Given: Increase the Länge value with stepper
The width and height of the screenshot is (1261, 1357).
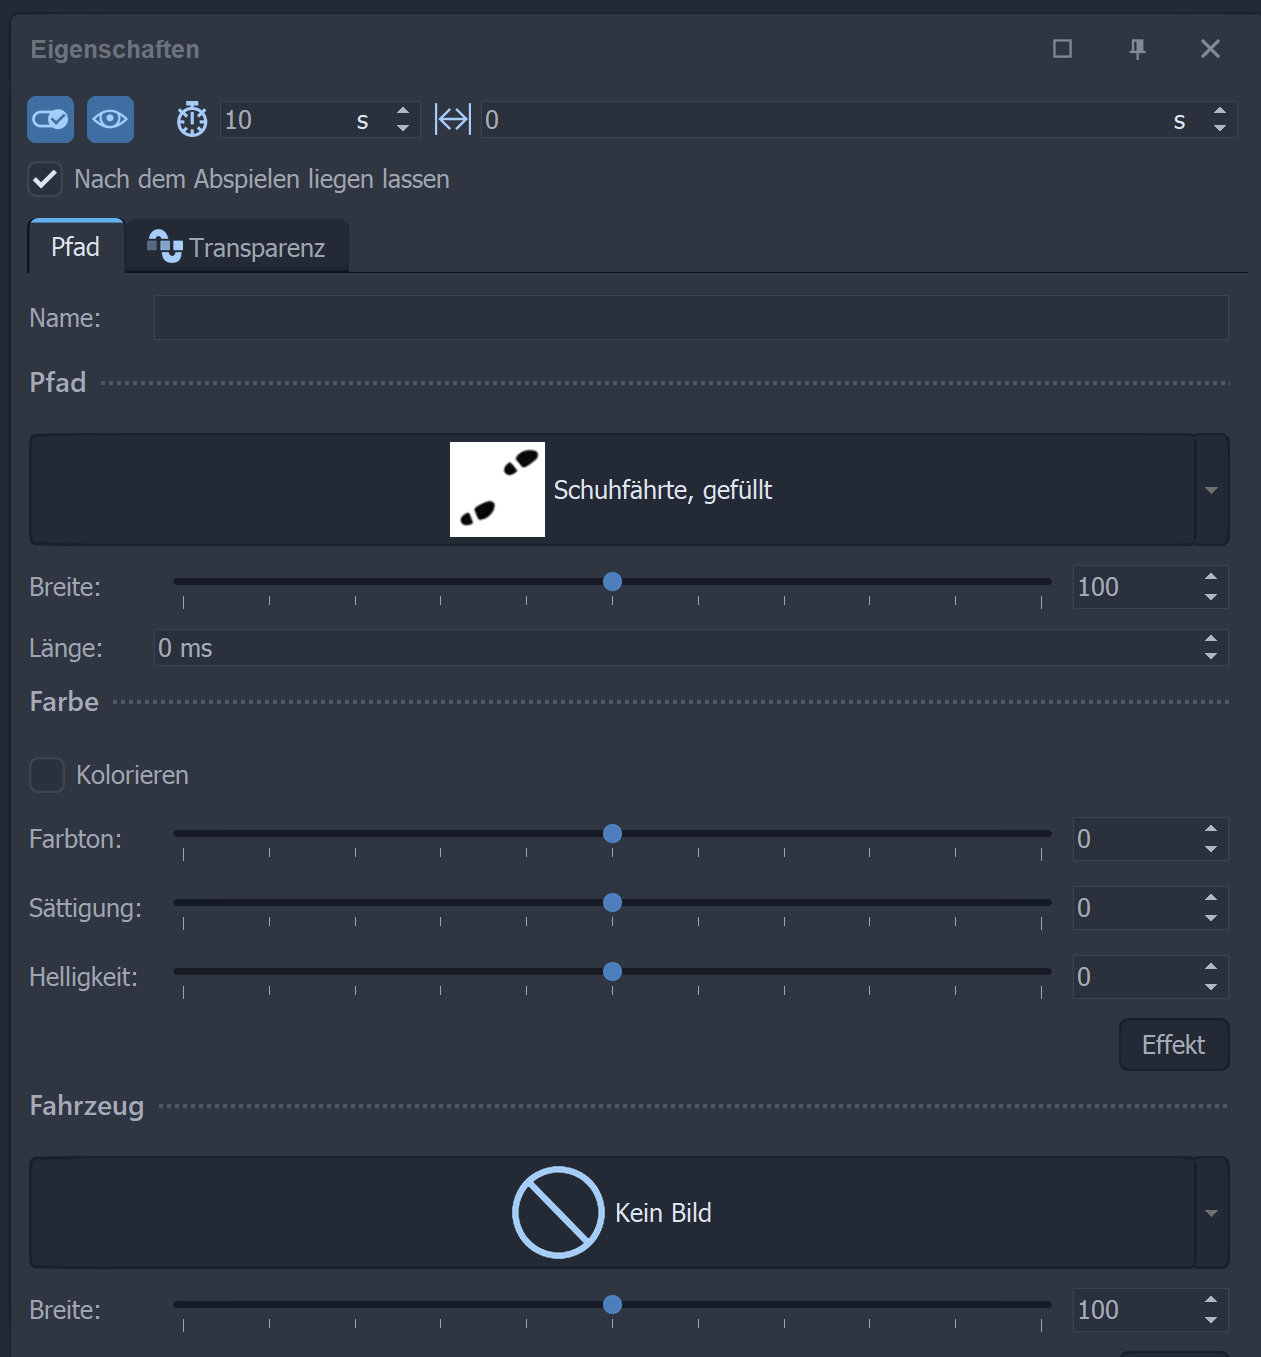Looking at the screenshot, I should pyautogui.click(x=1211, y=640).
